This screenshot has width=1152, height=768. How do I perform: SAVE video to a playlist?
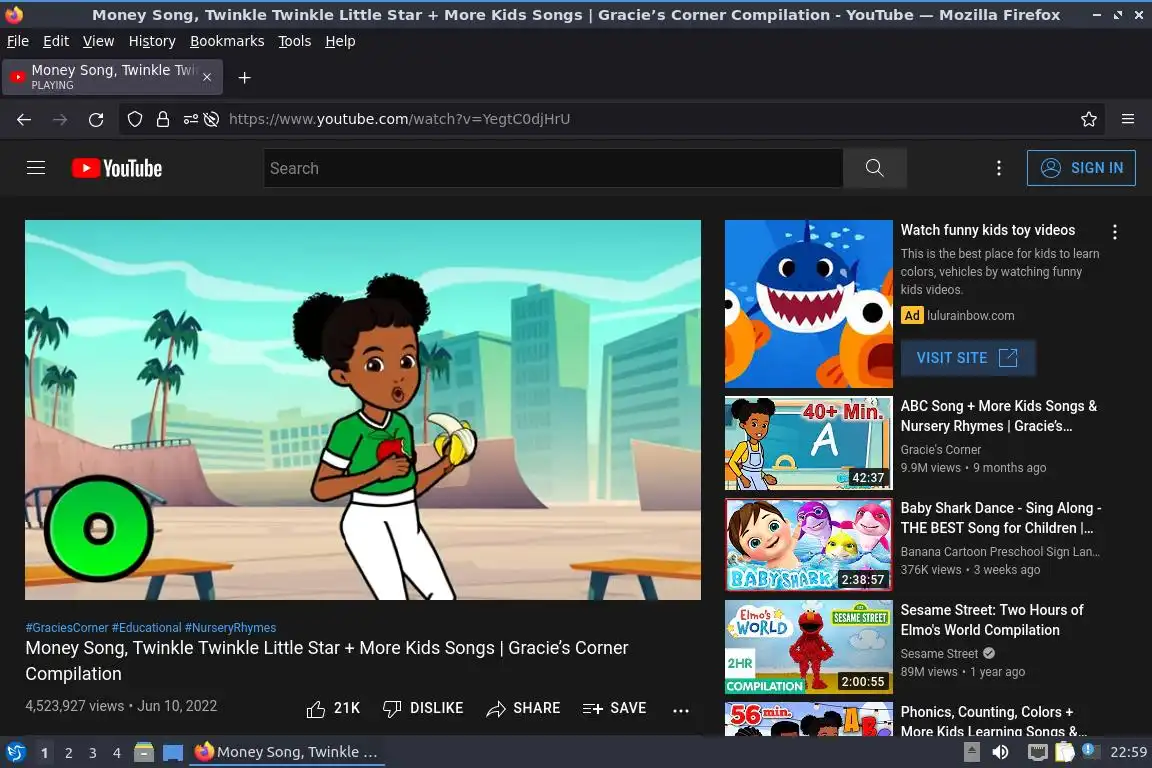click(x=614, y=708)
